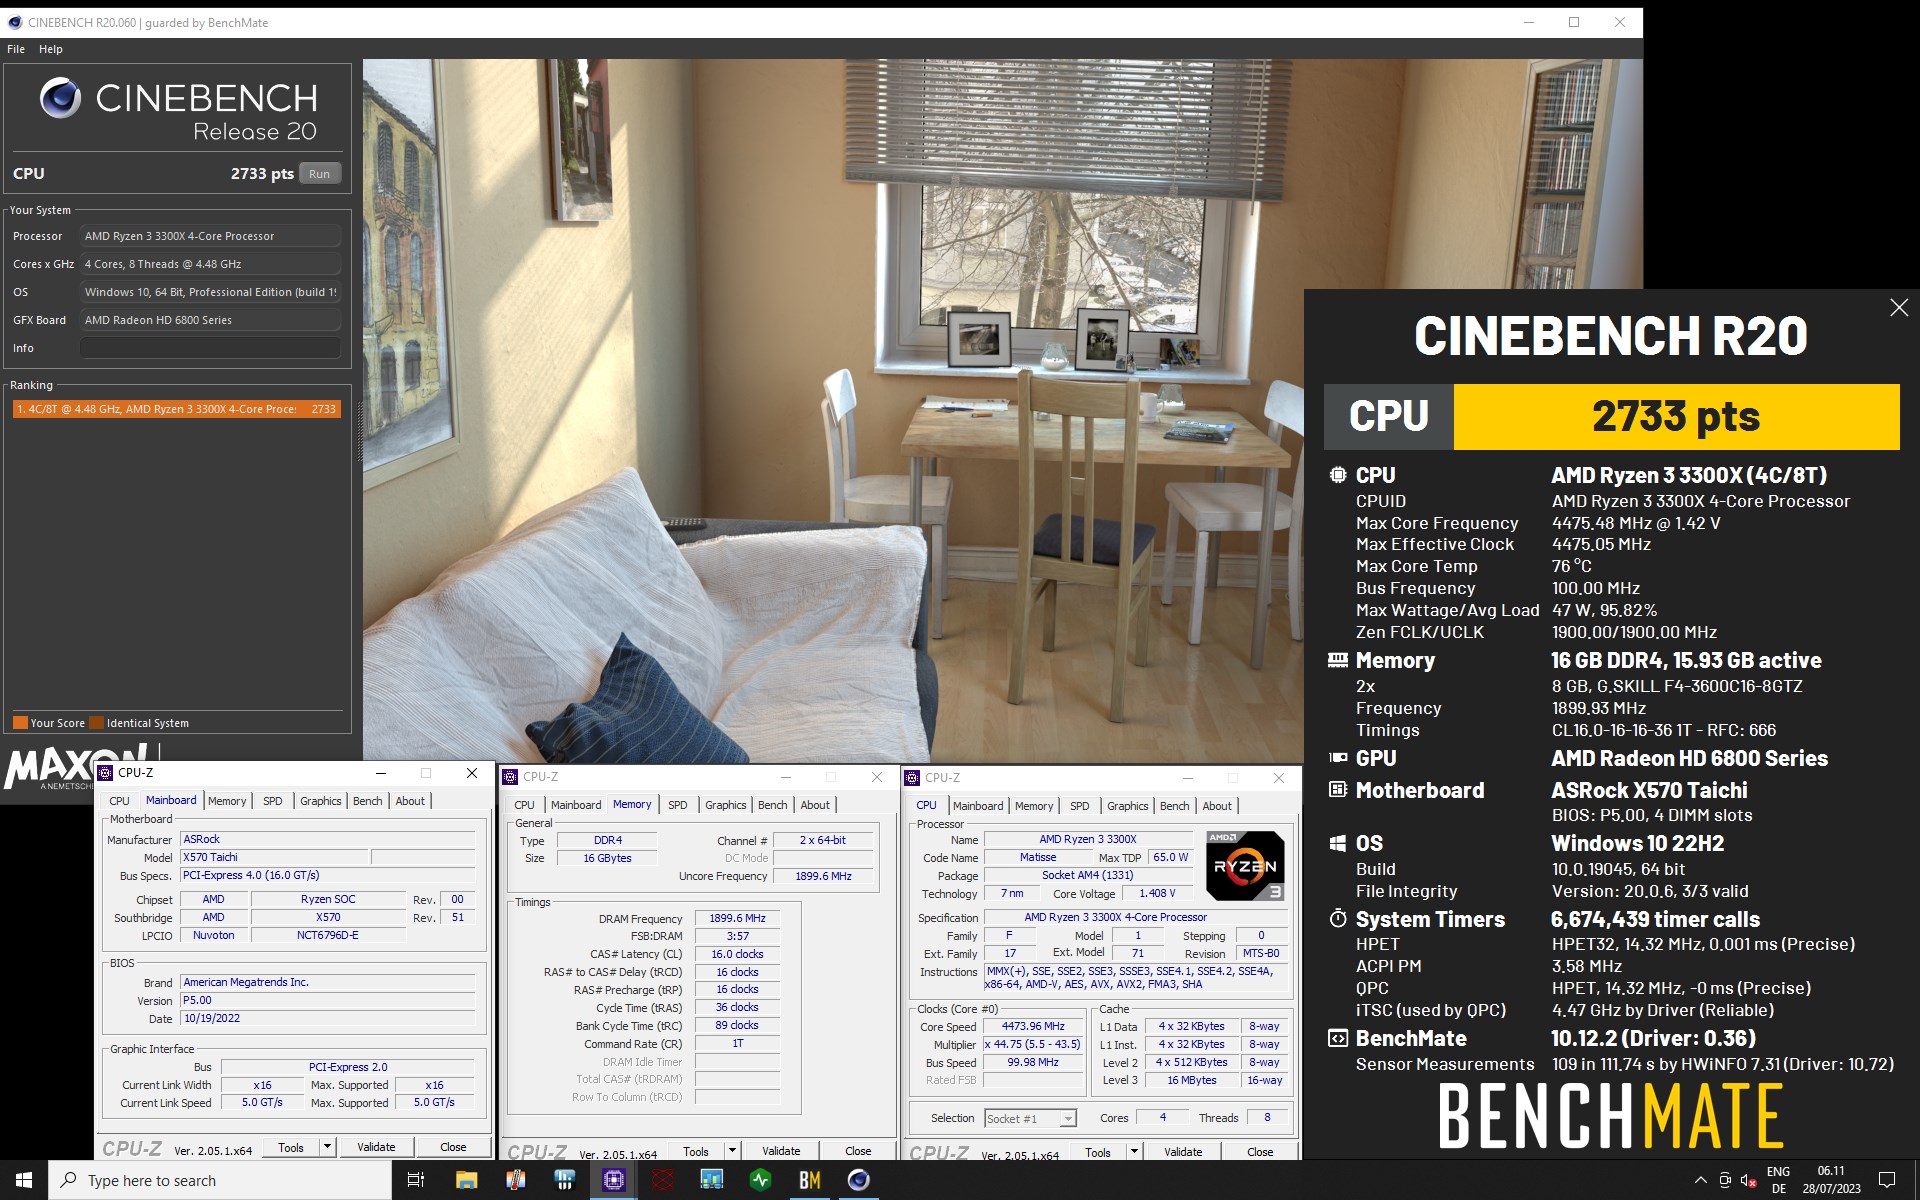Click the yellow 2733 pts score banner
This screenshot has height=1200, width=1920.
tap(1676, 417)
